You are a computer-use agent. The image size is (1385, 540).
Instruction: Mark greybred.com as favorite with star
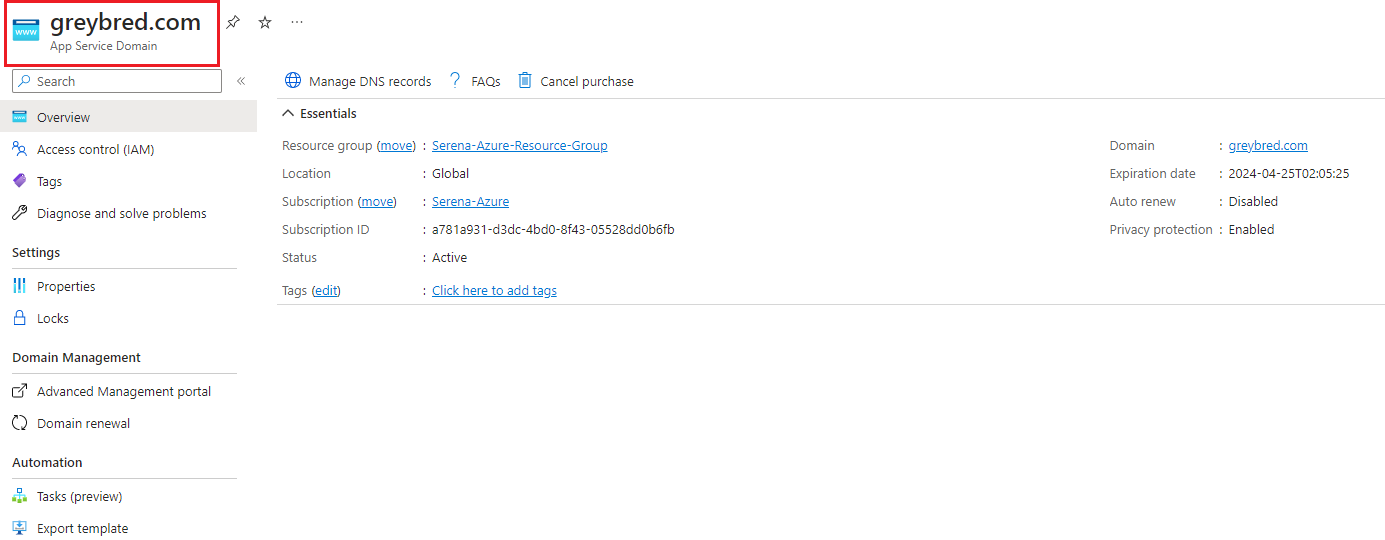pos(265,22)
